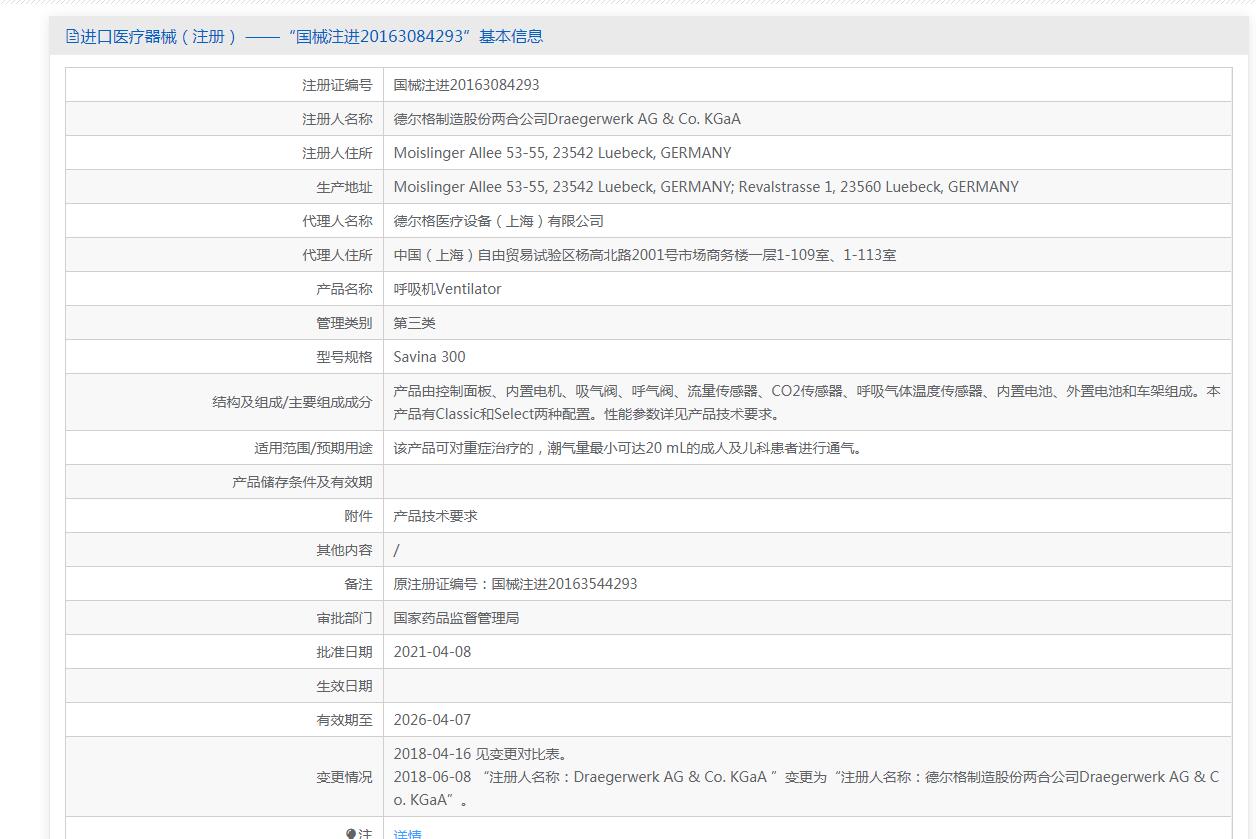Click the approval date 2021-04-08
This screenshot has height=839, width=1256.
[432, 652]
